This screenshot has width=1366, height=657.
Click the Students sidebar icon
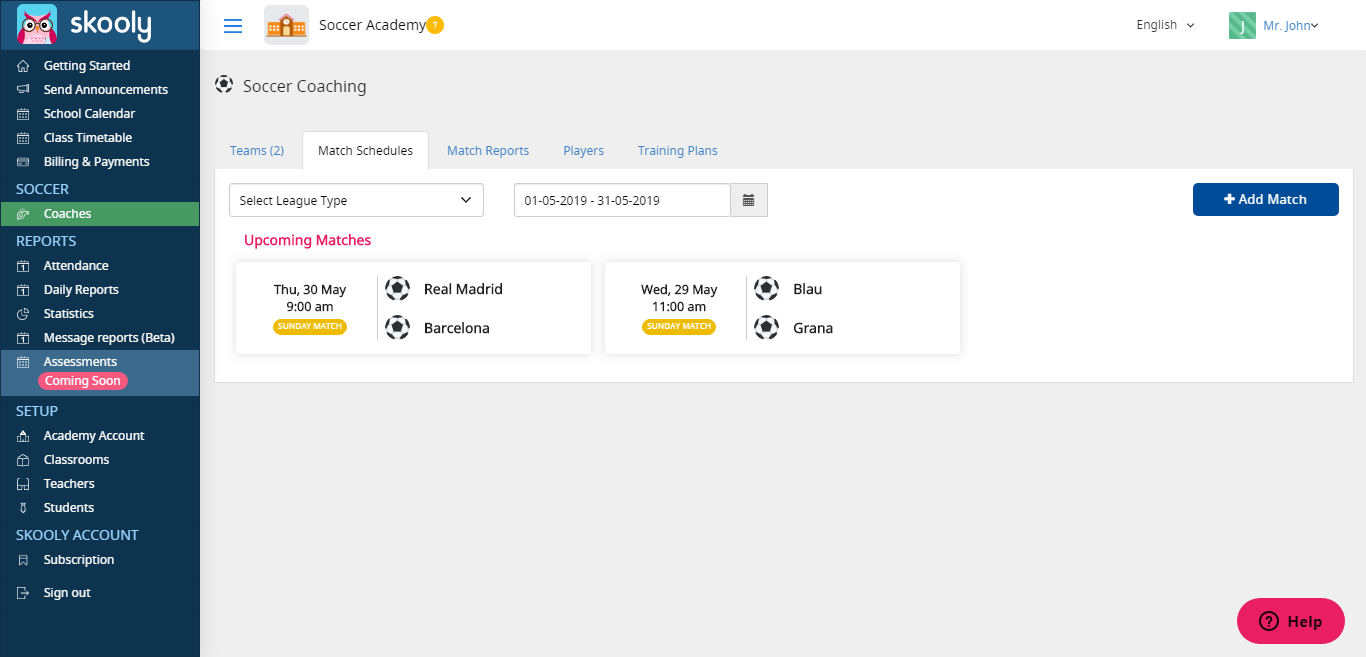click(x=23, y=508)
